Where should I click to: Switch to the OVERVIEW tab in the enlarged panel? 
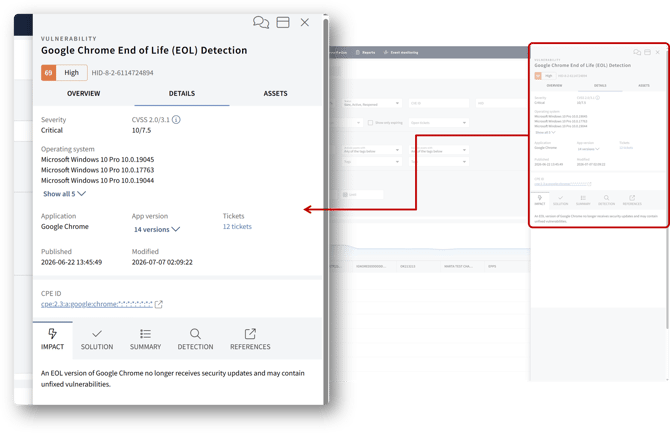83,94
